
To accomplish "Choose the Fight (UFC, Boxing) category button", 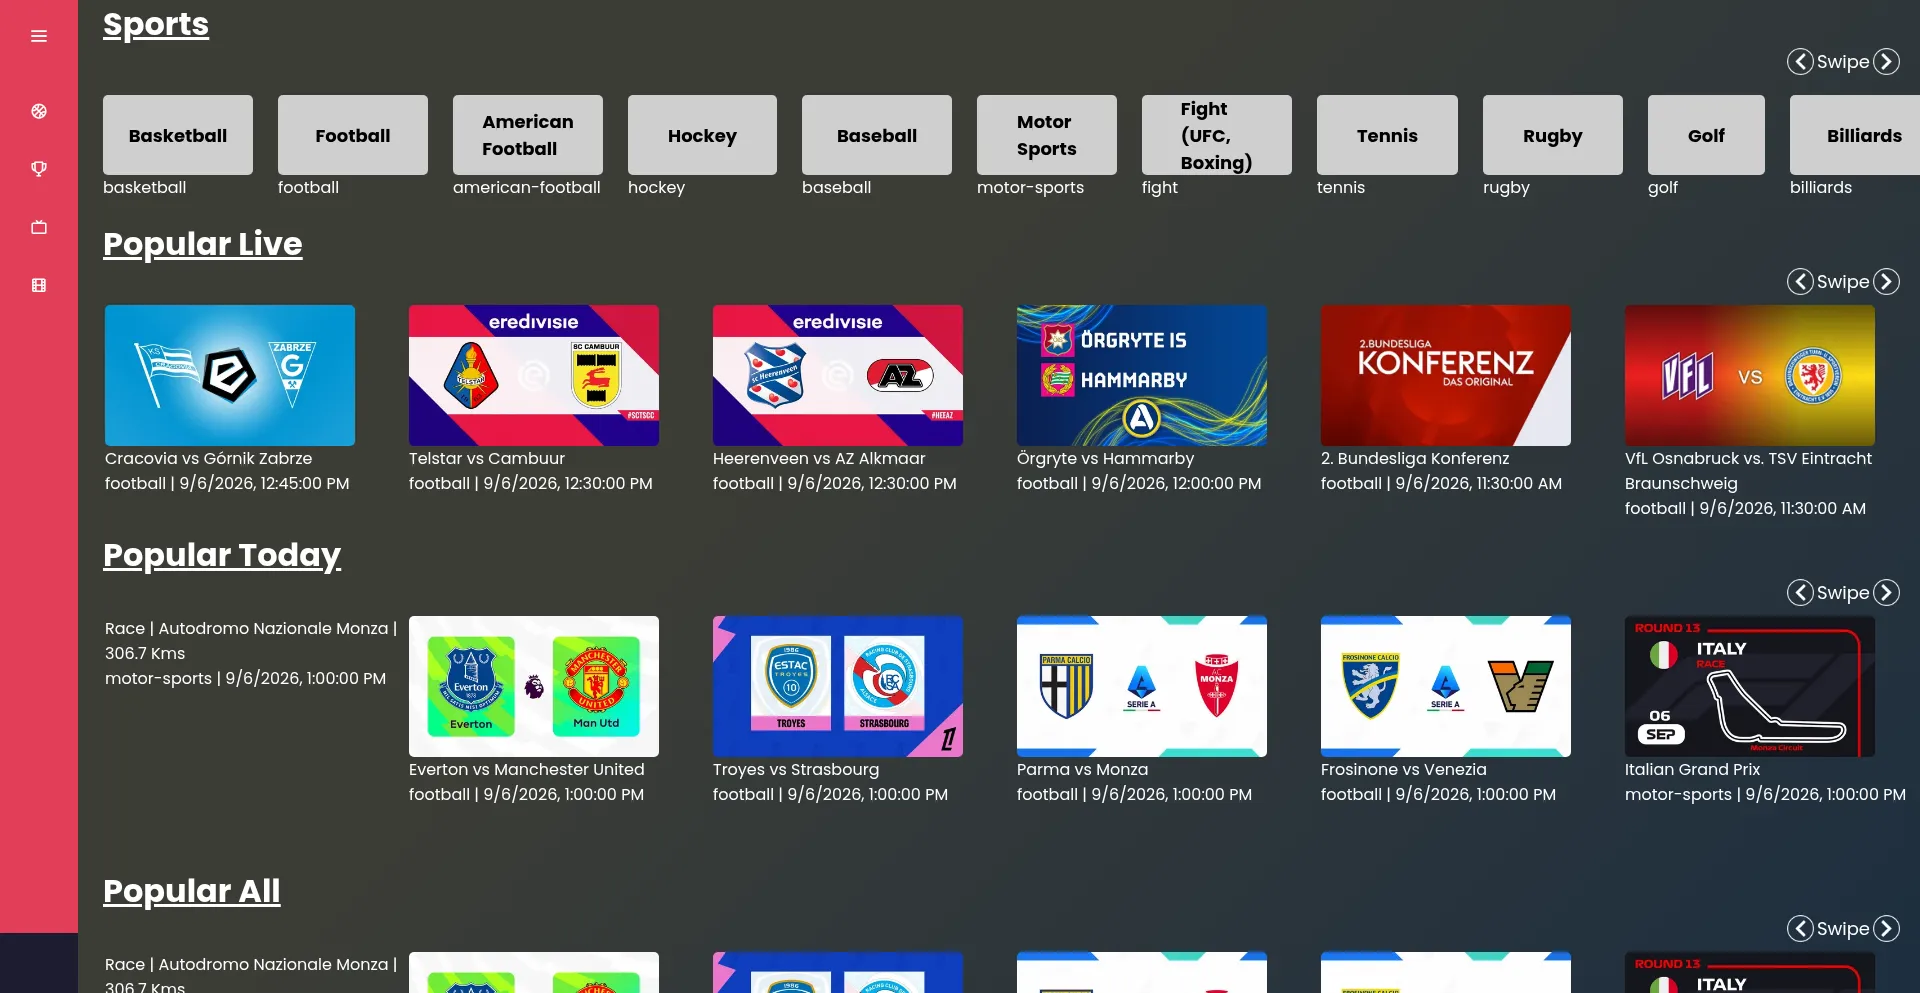I will (1217, 135).
